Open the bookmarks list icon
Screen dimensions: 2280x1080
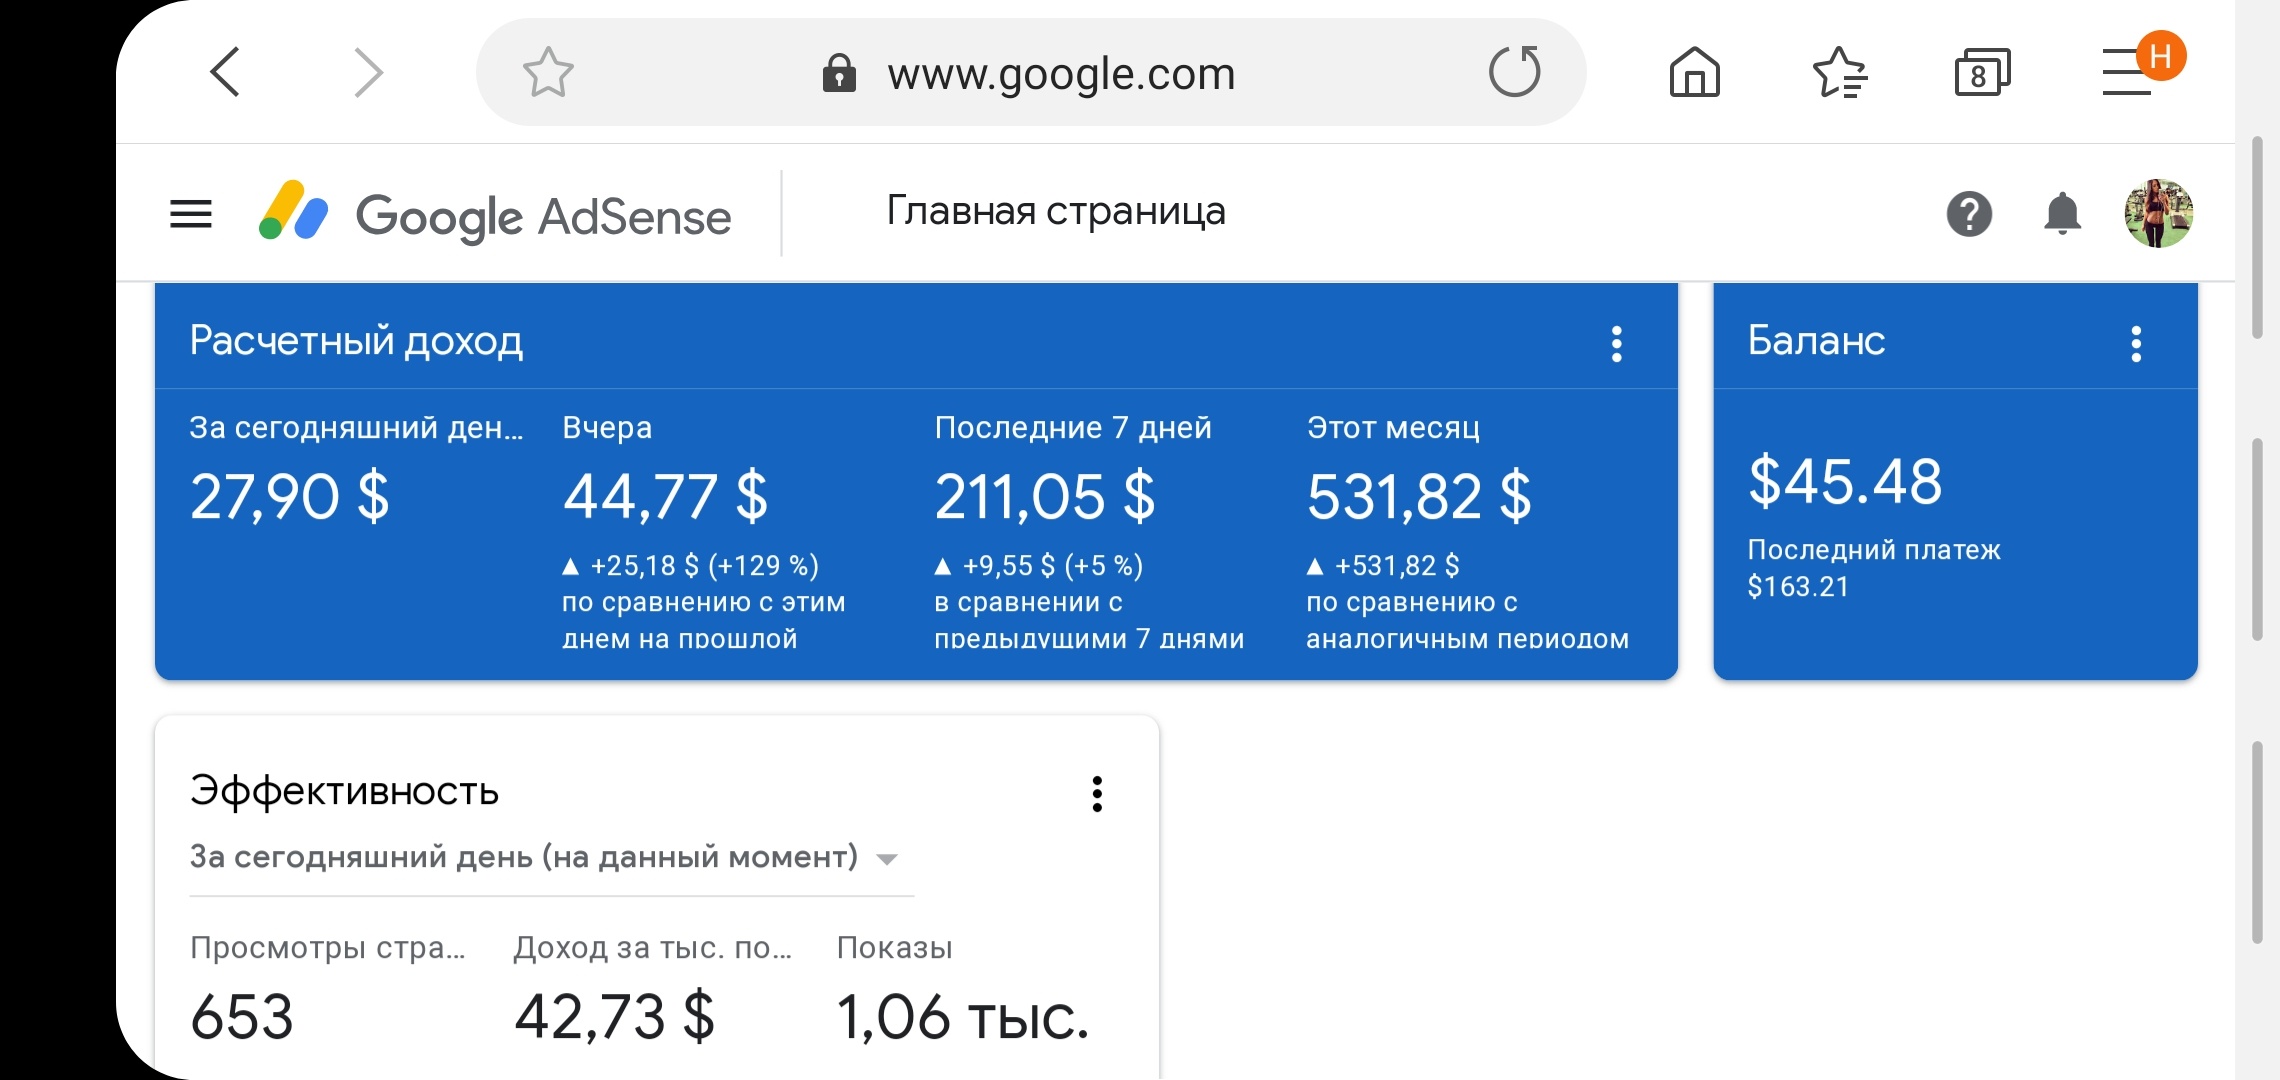pyautogui.click(x=1839, y=73)
